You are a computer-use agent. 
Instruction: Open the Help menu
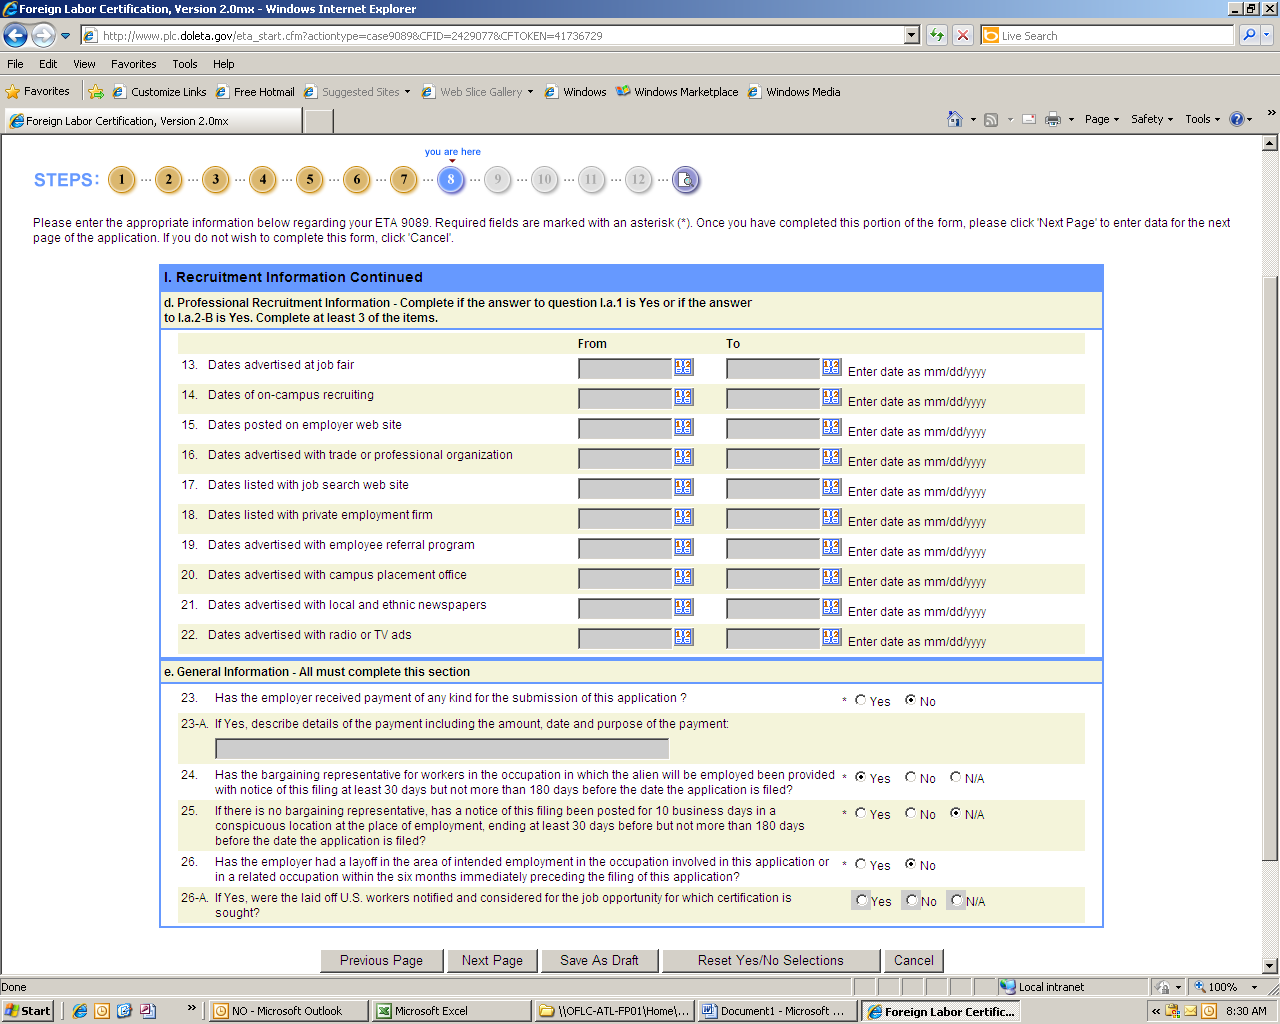pyautogui.click(x=224, y=64)
